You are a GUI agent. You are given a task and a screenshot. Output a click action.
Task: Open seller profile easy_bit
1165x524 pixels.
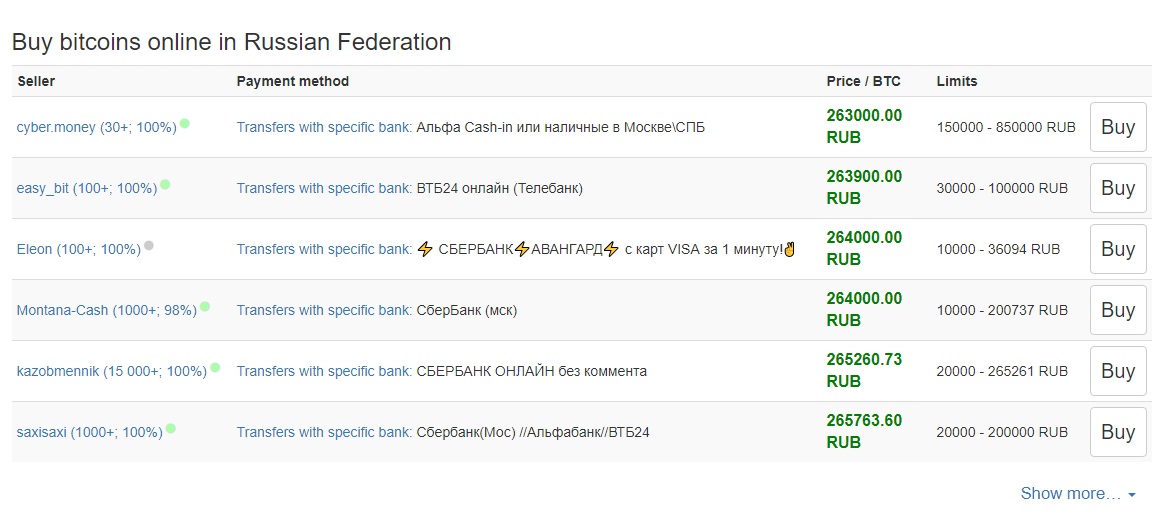pos(86,188)
